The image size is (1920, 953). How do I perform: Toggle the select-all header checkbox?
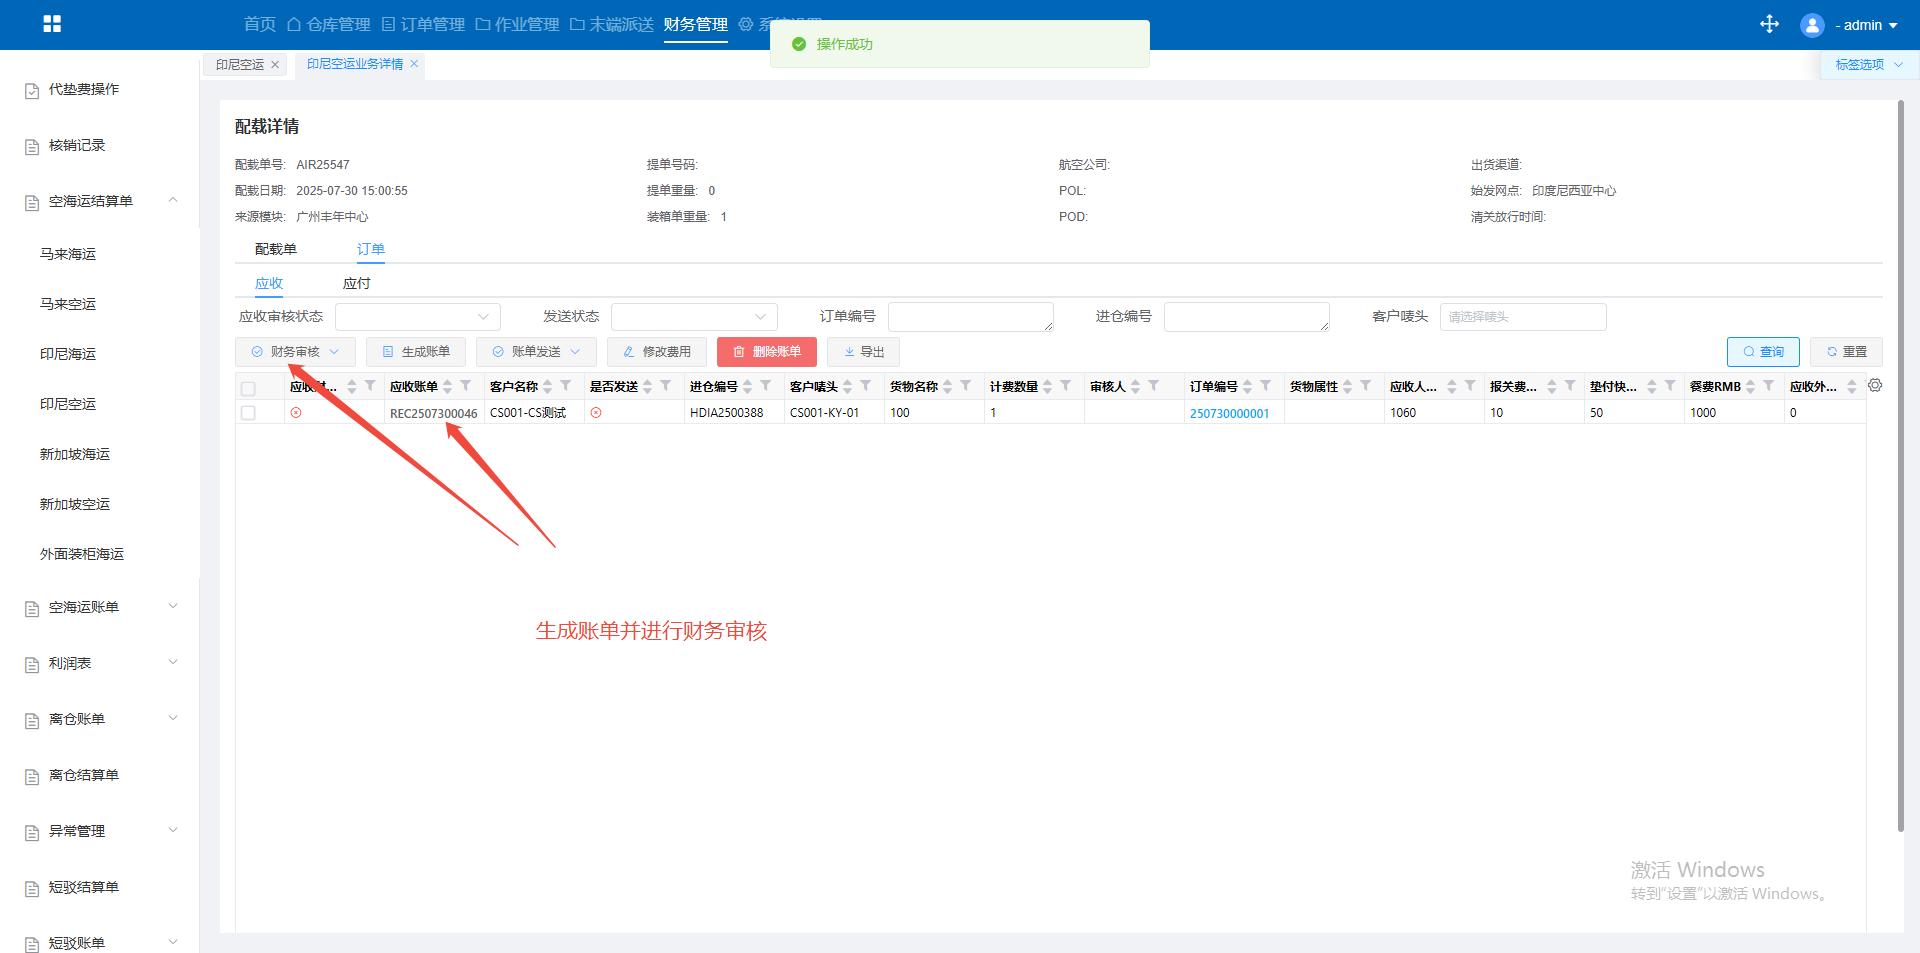pyautogui.click(x=248, y=388)
